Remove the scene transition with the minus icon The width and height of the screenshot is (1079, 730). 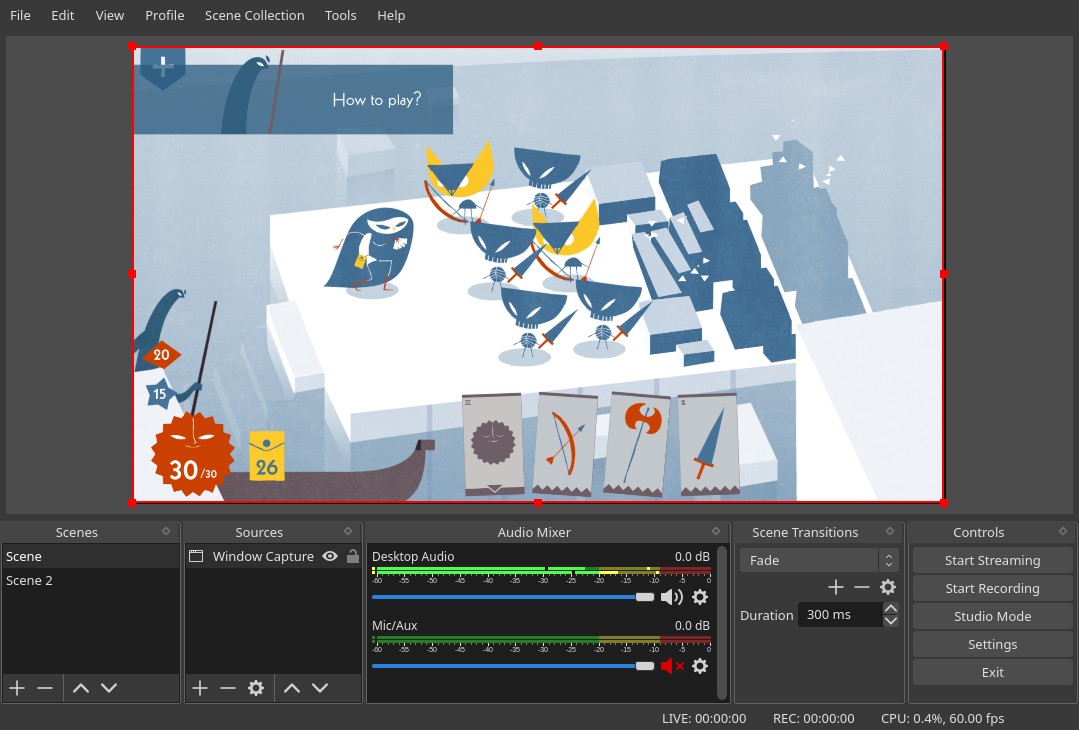862,587
